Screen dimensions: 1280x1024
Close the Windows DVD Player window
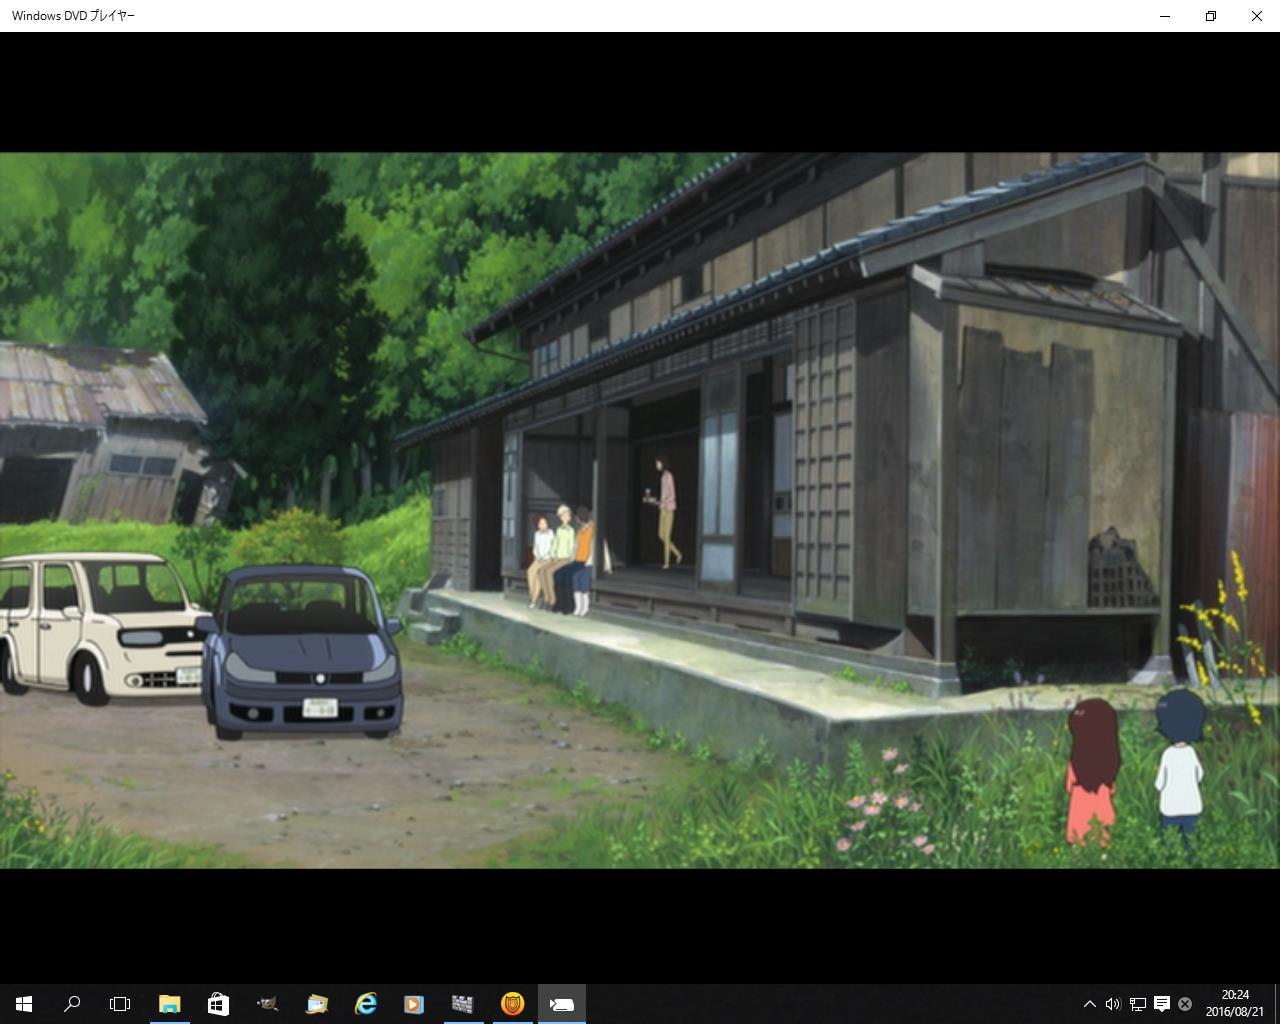(x=1257, y=16)
